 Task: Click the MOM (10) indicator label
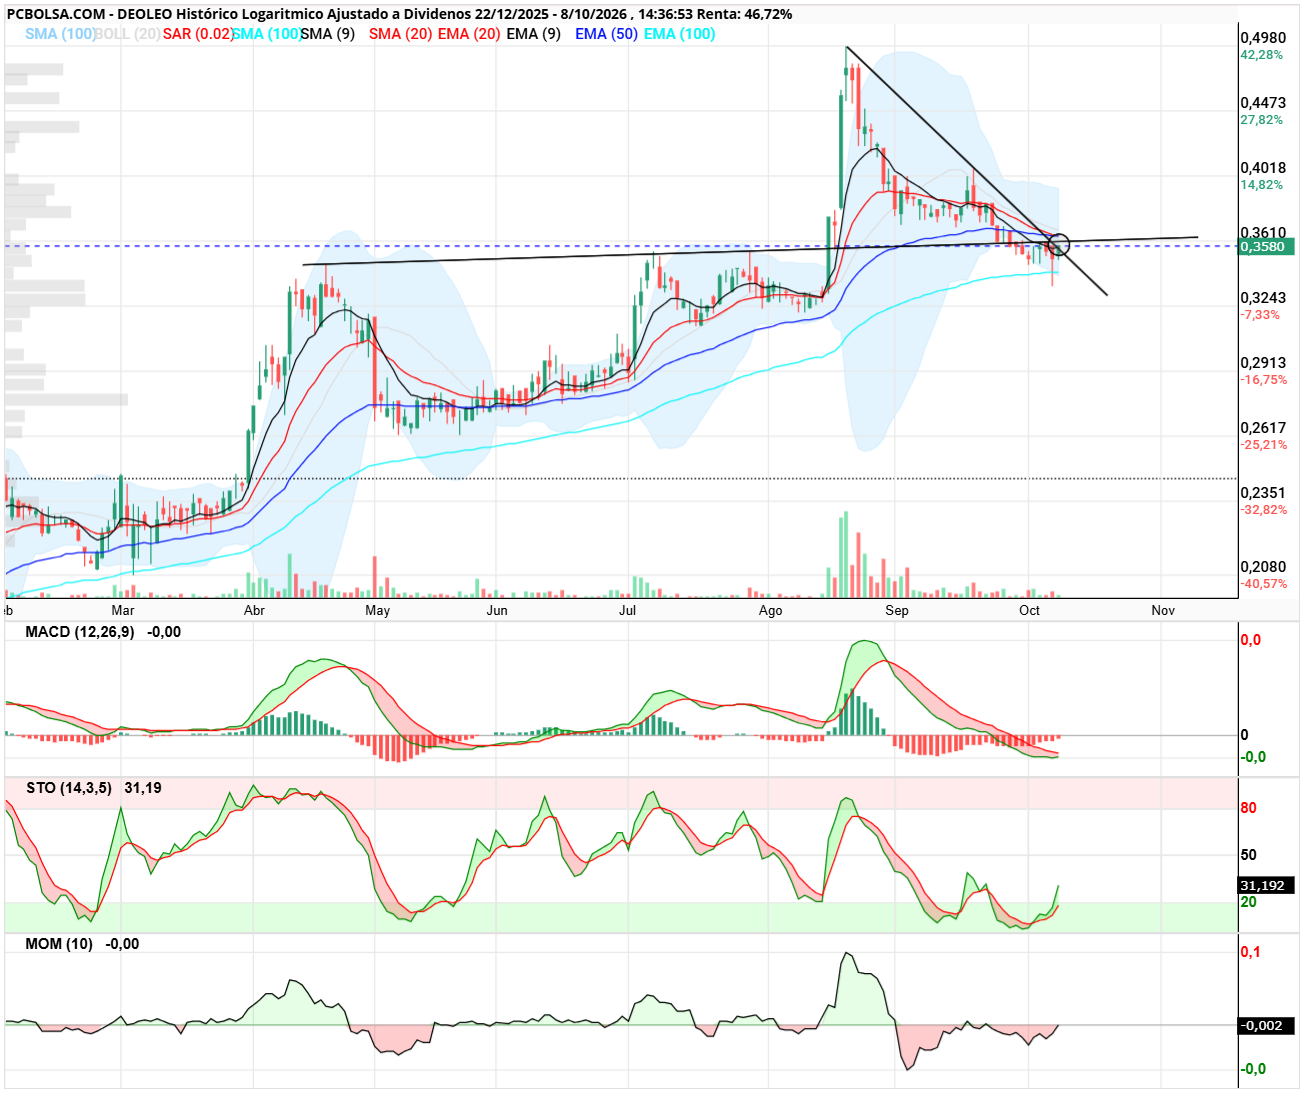[59, 944]
